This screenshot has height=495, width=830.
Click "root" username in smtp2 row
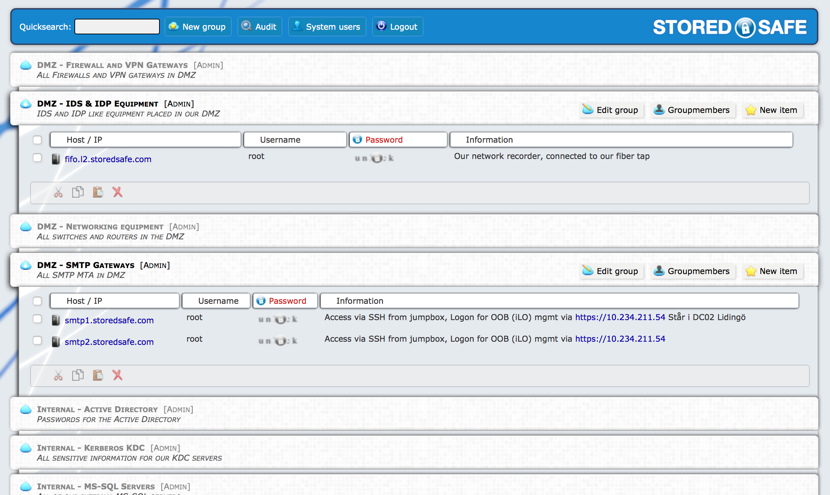(194, 339)
